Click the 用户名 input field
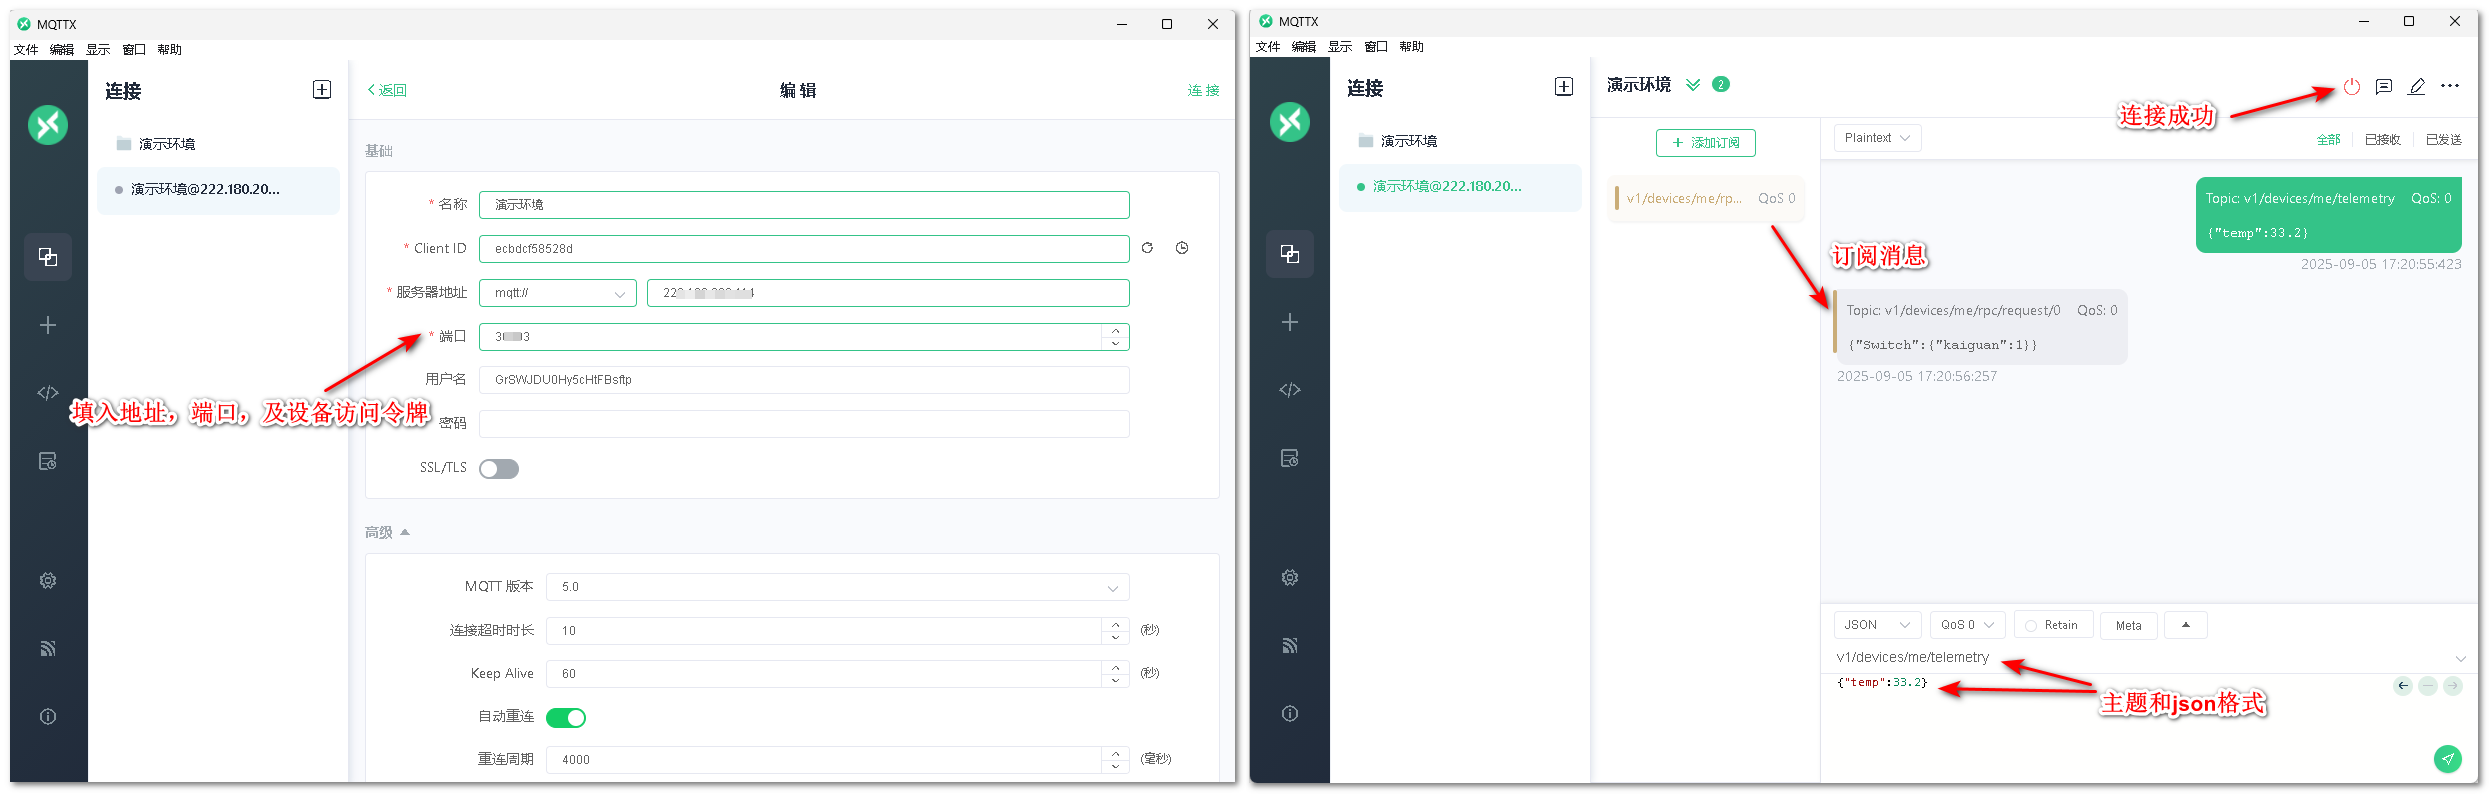 (803, 380)
